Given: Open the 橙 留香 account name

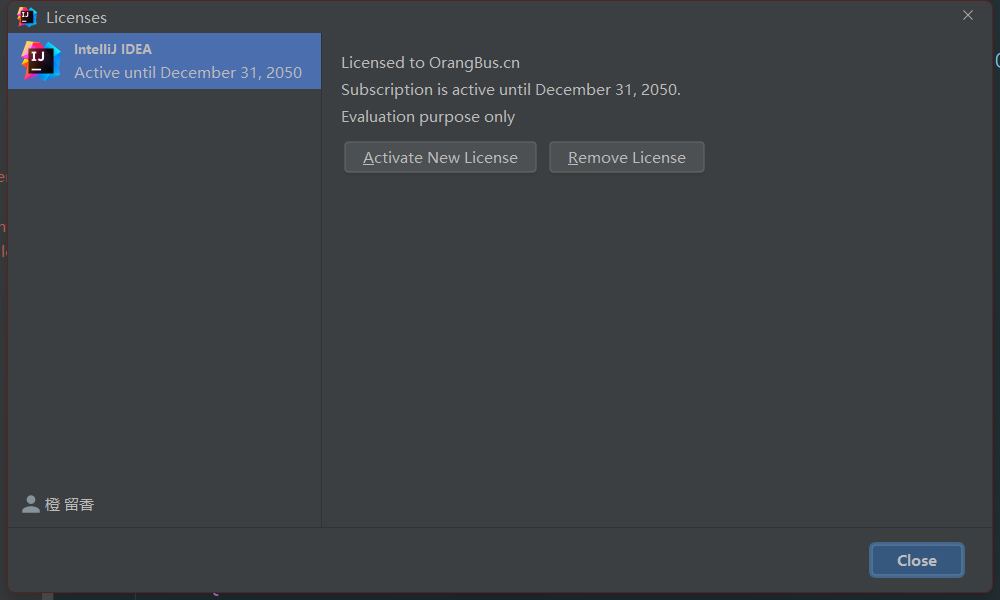Looking at the screenshot, I should point(70,505).
